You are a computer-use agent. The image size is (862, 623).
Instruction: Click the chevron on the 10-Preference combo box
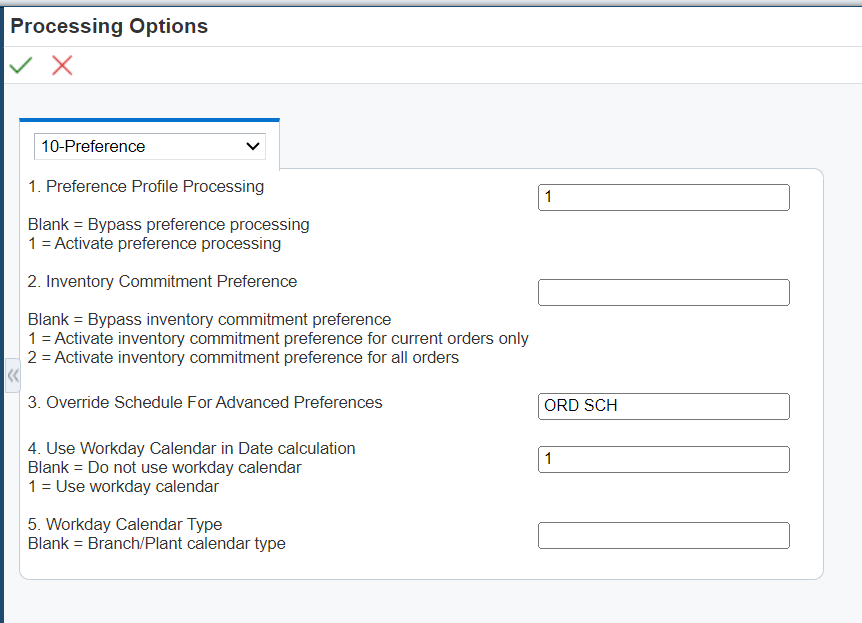[x=253, y=146]
